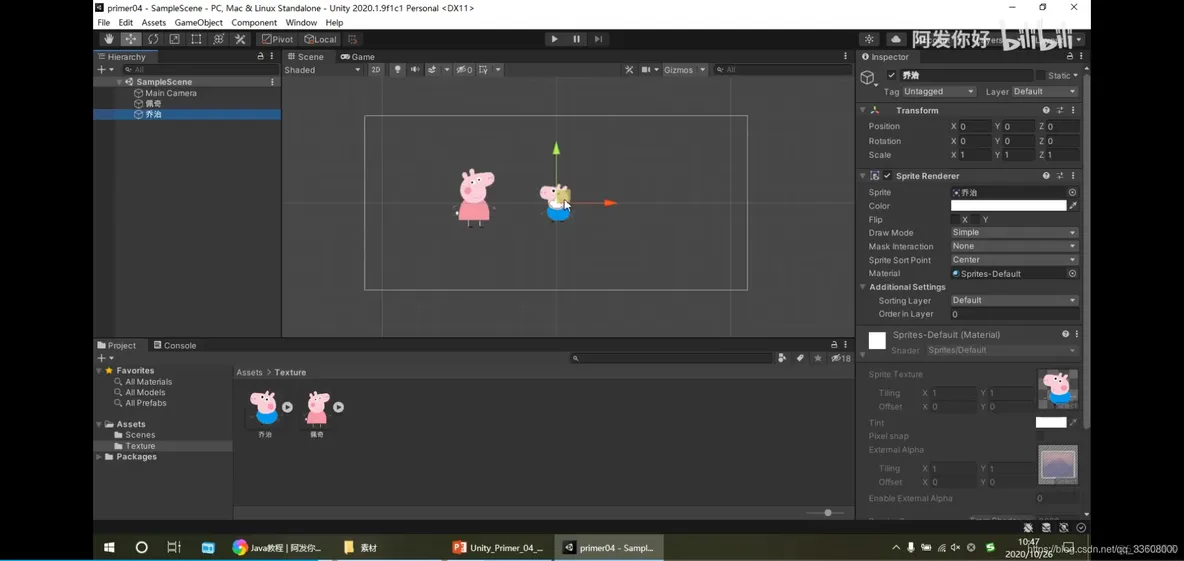Open the Assets menu
This screenshot has height=561, width=1184.
coord(154,23)
